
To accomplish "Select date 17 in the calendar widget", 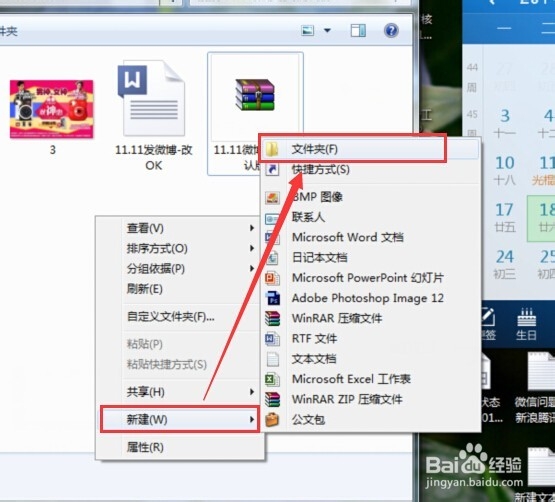I will click(x=505, y=217).
